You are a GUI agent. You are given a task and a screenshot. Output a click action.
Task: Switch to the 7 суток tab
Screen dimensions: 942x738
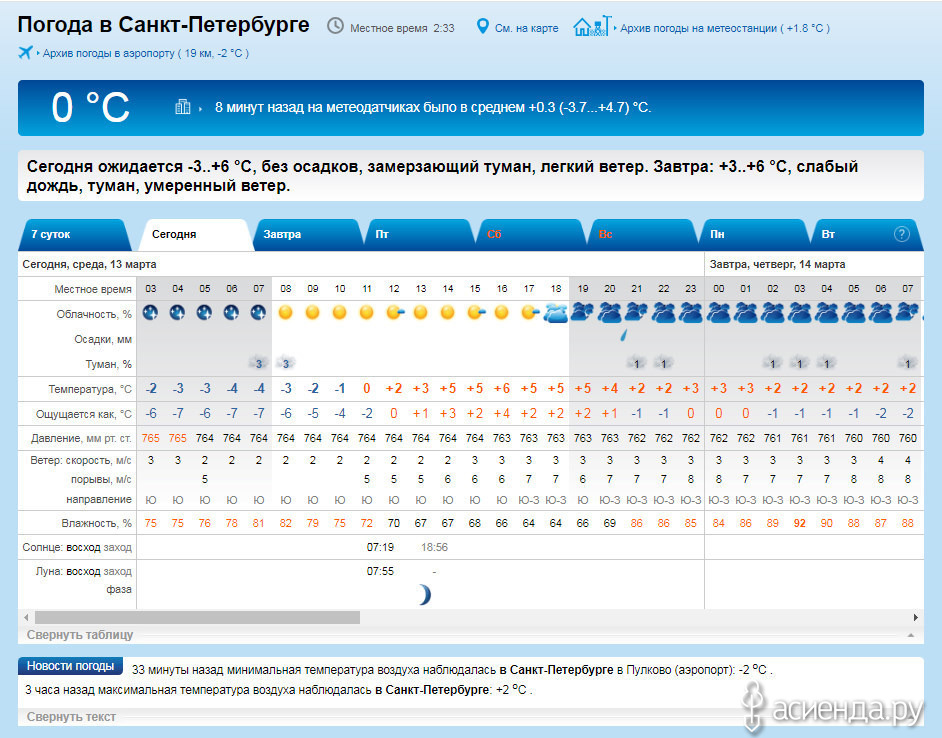(x=74, y=234)
